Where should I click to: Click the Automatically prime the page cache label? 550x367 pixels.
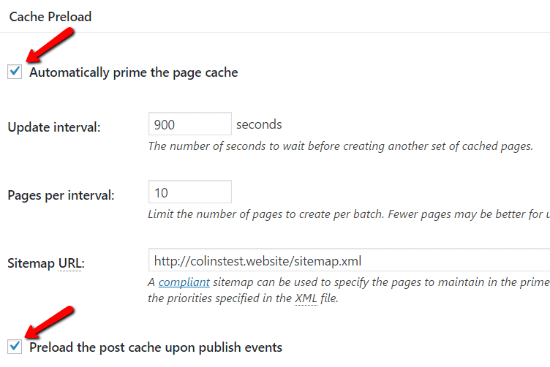(134, 73)
